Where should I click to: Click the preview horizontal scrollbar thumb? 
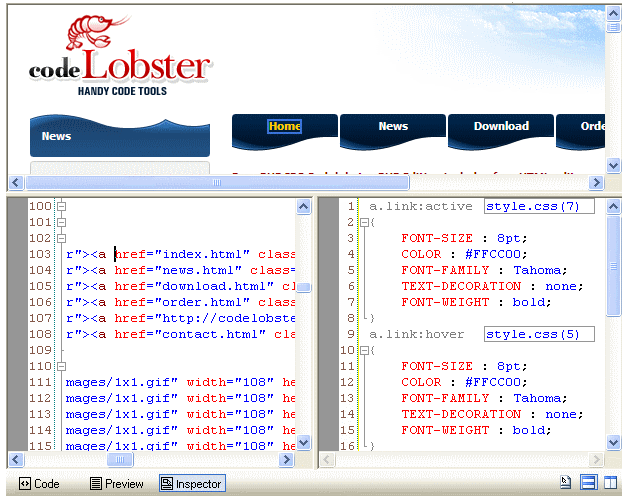(x=217, y=183)
